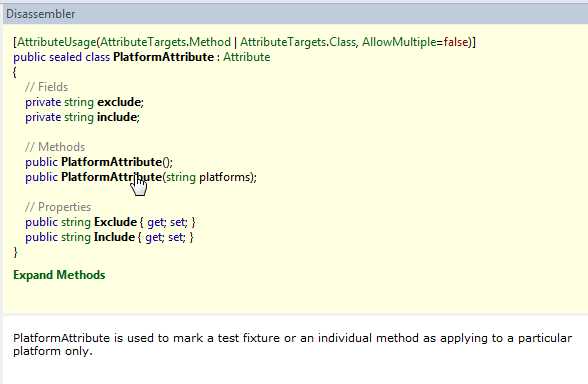The width and height of the screenshot is (588, 384).
Task: Click the get accessor of Exclude
Action: 155,222
